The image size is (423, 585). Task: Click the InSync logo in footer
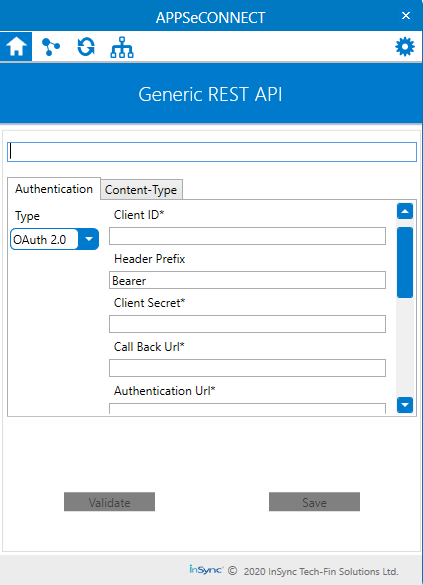point(206,570)
